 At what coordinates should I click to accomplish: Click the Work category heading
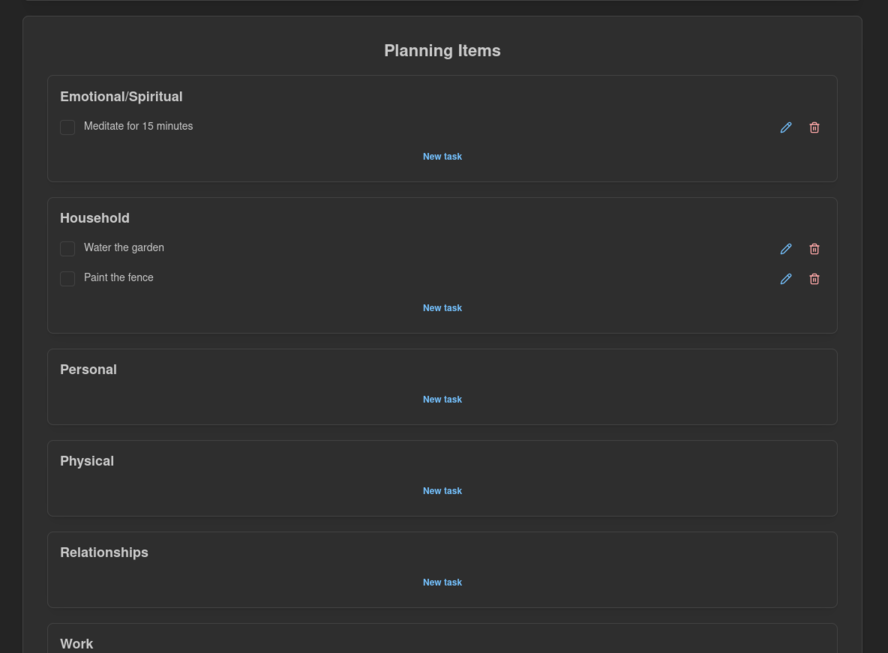(x=77, y=644)
